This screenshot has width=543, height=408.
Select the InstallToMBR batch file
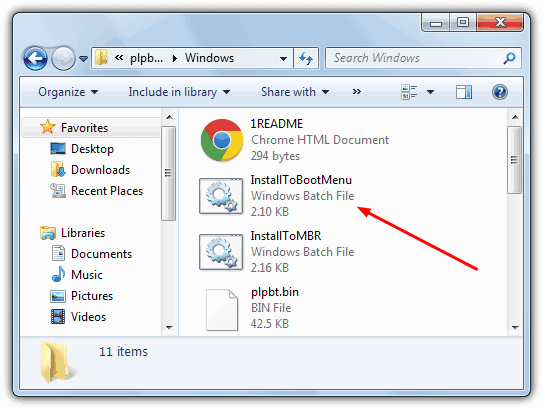tap(277, 252)
